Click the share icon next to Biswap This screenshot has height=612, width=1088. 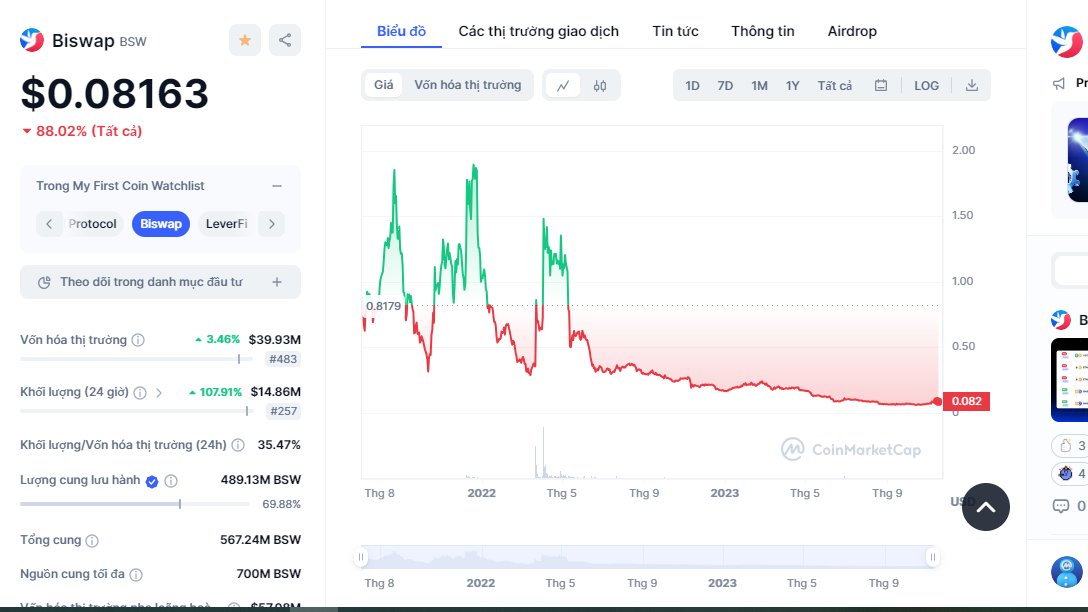tap(284, 40)
